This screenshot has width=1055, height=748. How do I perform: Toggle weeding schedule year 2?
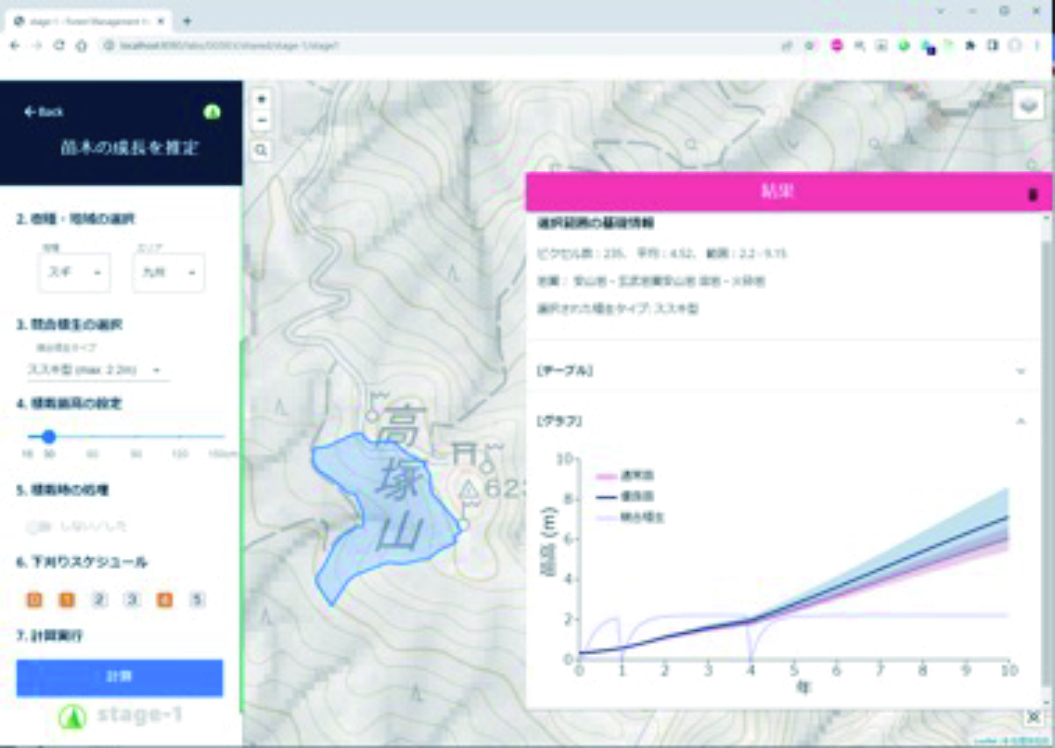click(x=100, y=599)
